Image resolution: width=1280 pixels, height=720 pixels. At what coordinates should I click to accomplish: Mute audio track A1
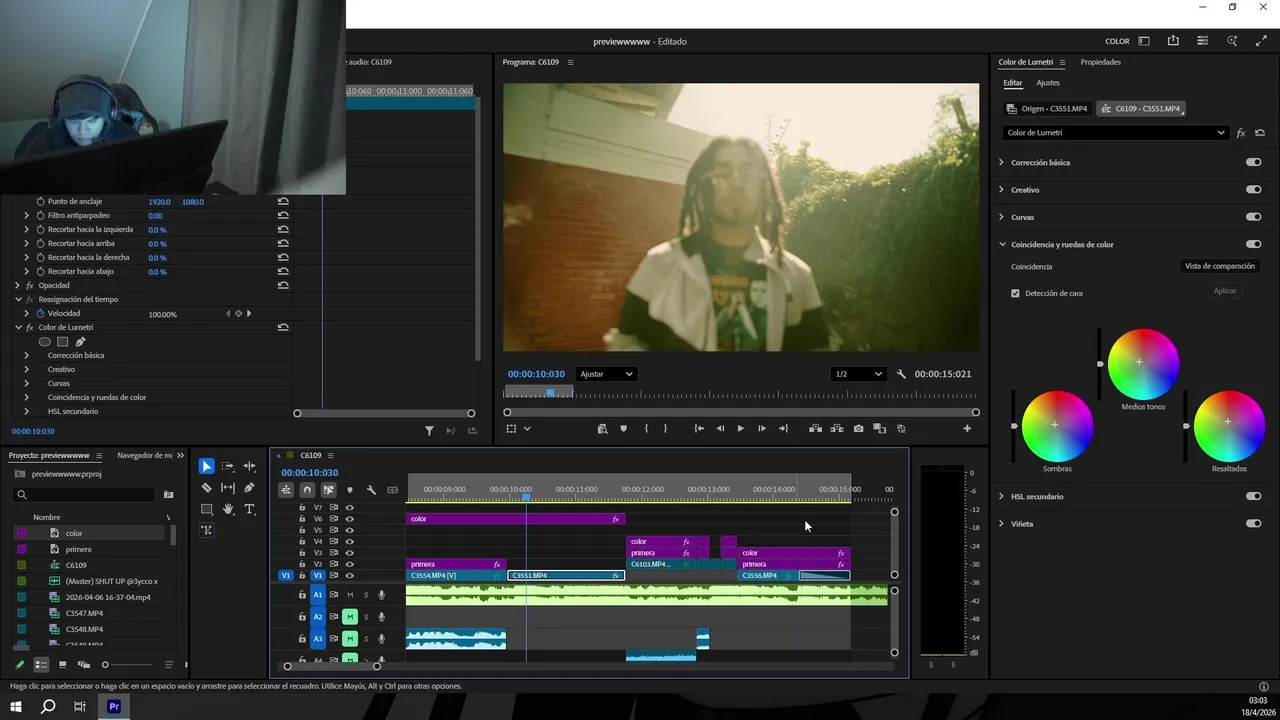point(350,595)
